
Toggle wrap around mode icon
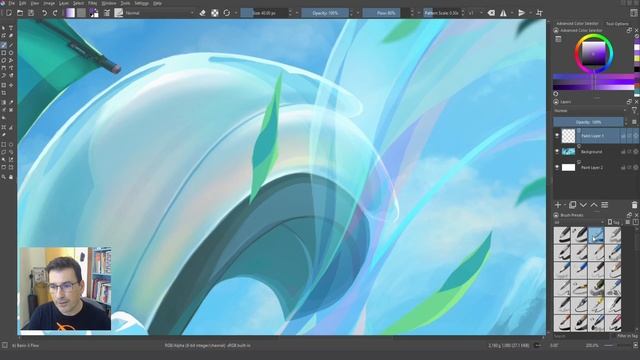[539, 13]
